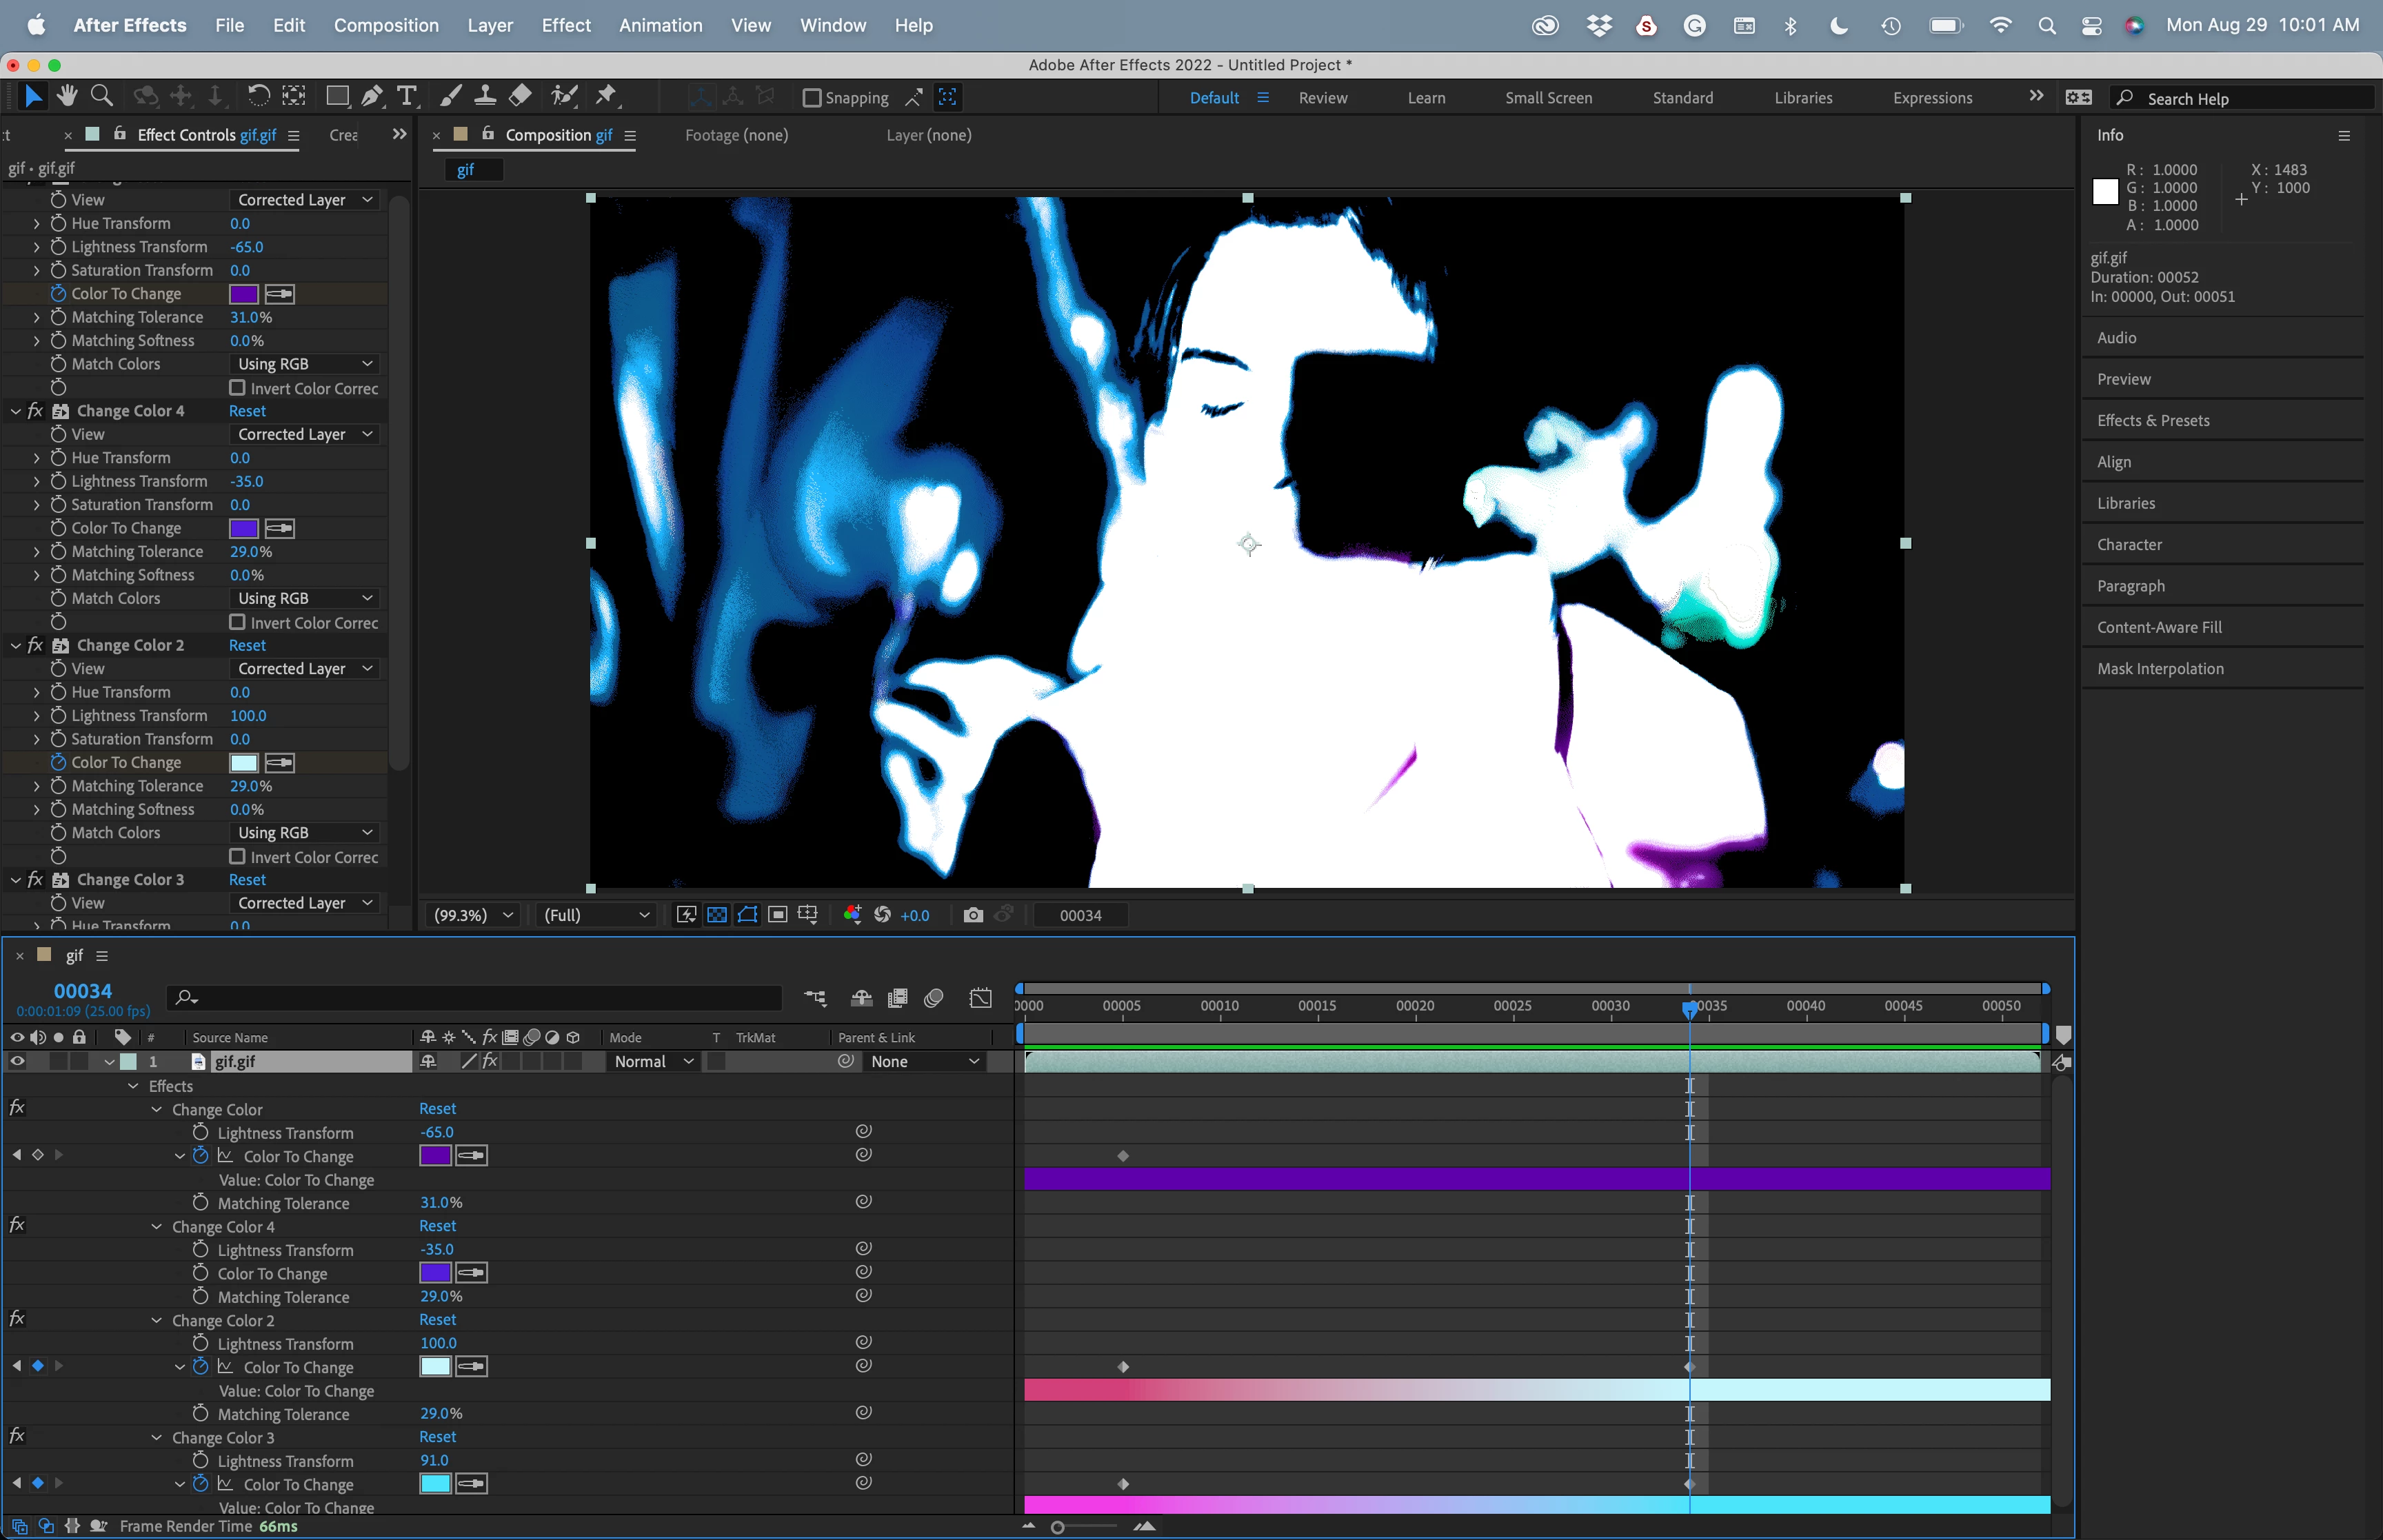Image resolution: width=2383 pixels, height=1540 pixels.
Task: Enable the Snapping checkbox
Action: click(x=812, y=98)
